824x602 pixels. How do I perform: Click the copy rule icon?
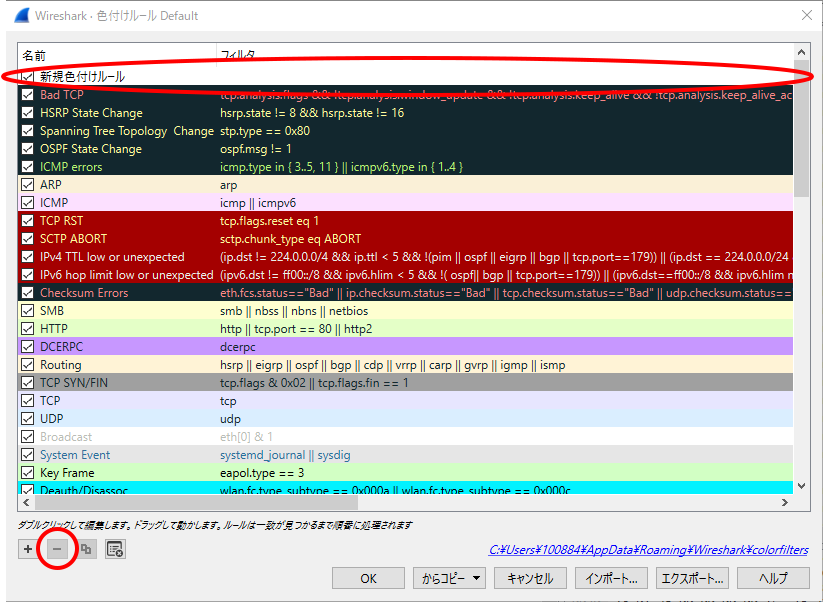(86, 549)
